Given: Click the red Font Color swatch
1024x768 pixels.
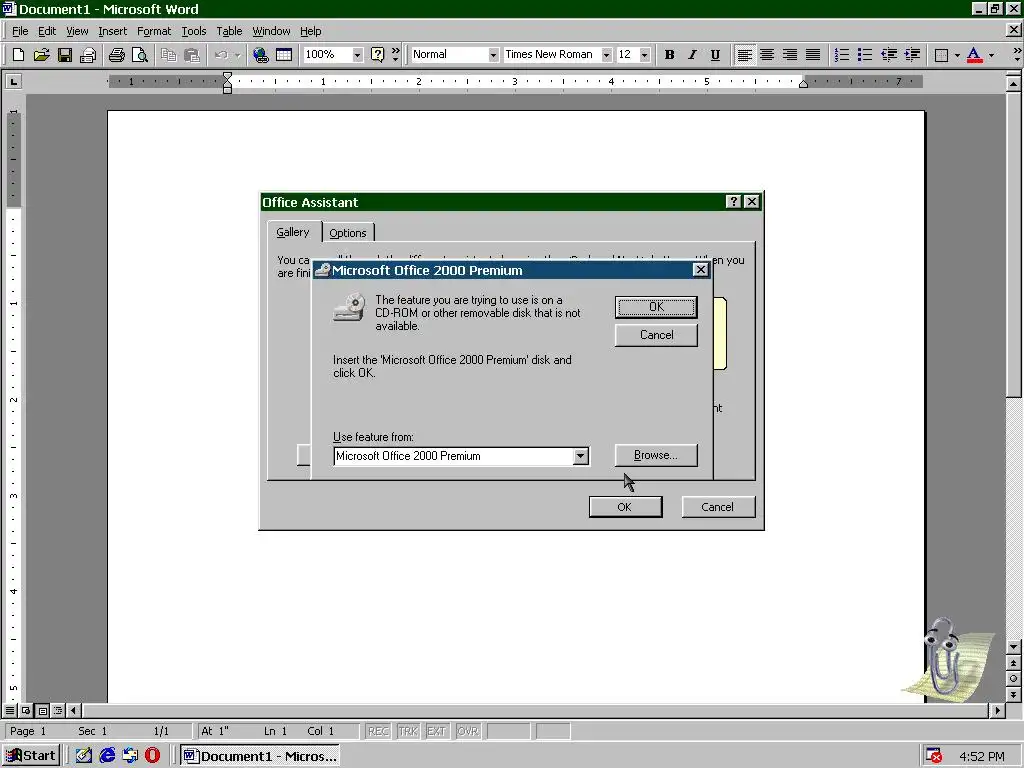Looking at the screenshot, I should 974,55.
